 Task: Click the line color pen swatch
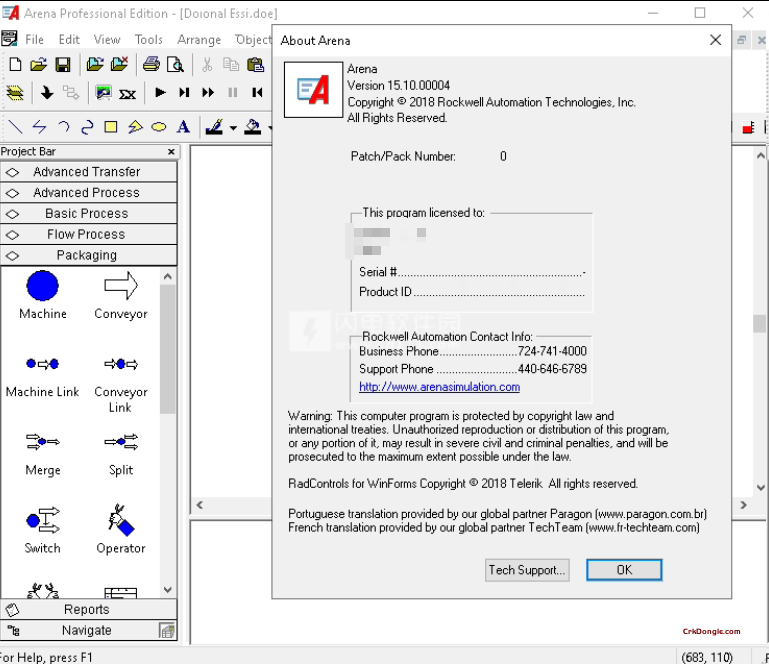coord(214,127)
